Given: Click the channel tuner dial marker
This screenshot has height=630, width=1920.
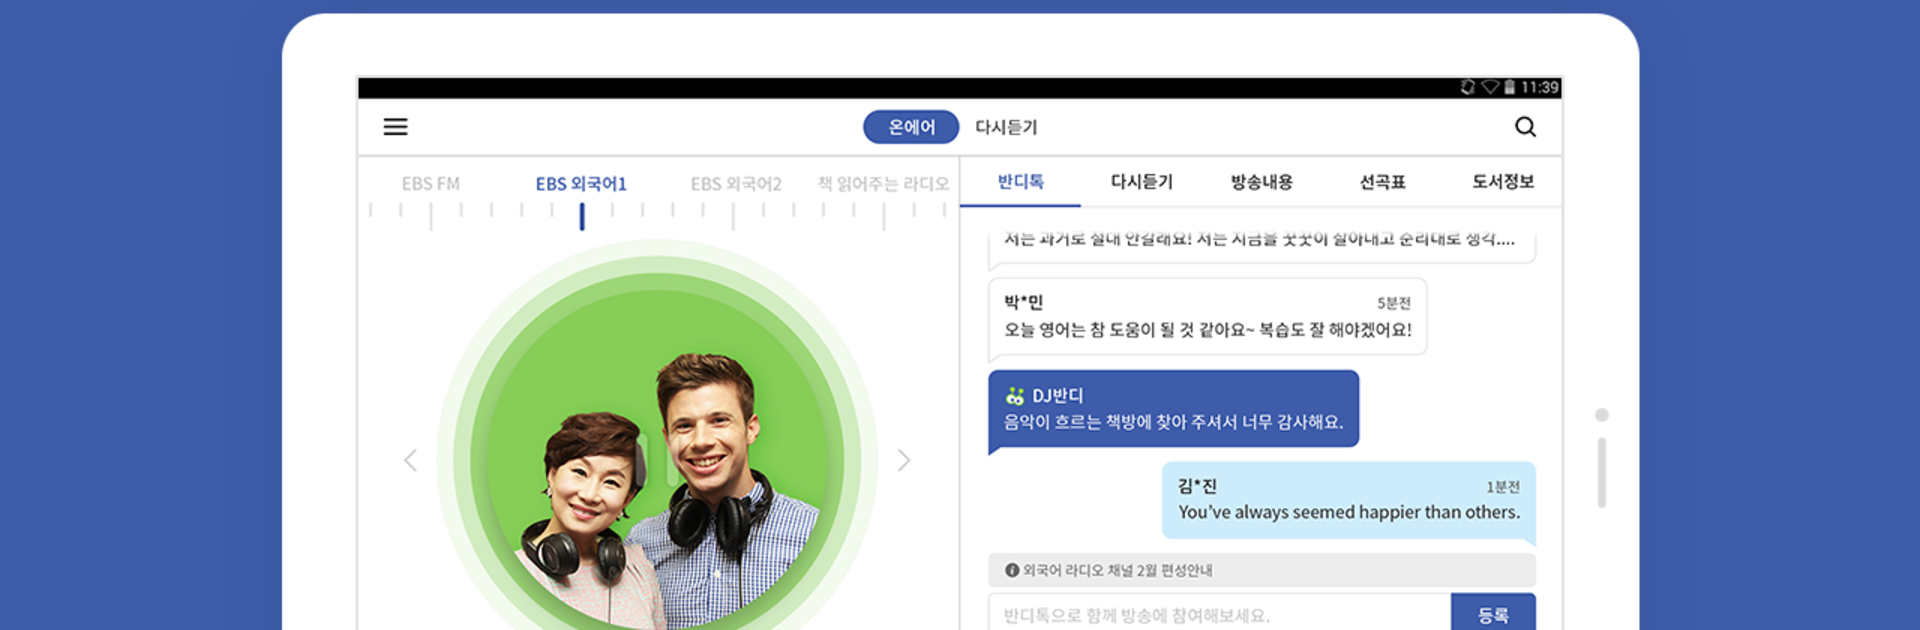Looking at the screenshot, I should point(582,216).
